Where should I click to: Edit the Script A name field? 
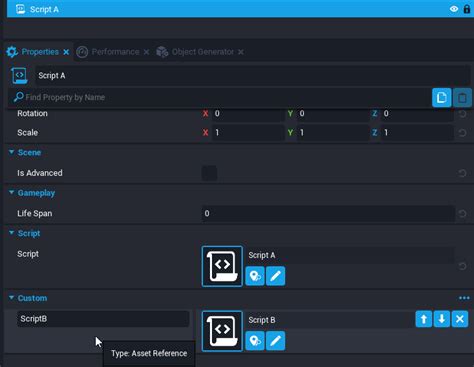(x=253, y=76)
